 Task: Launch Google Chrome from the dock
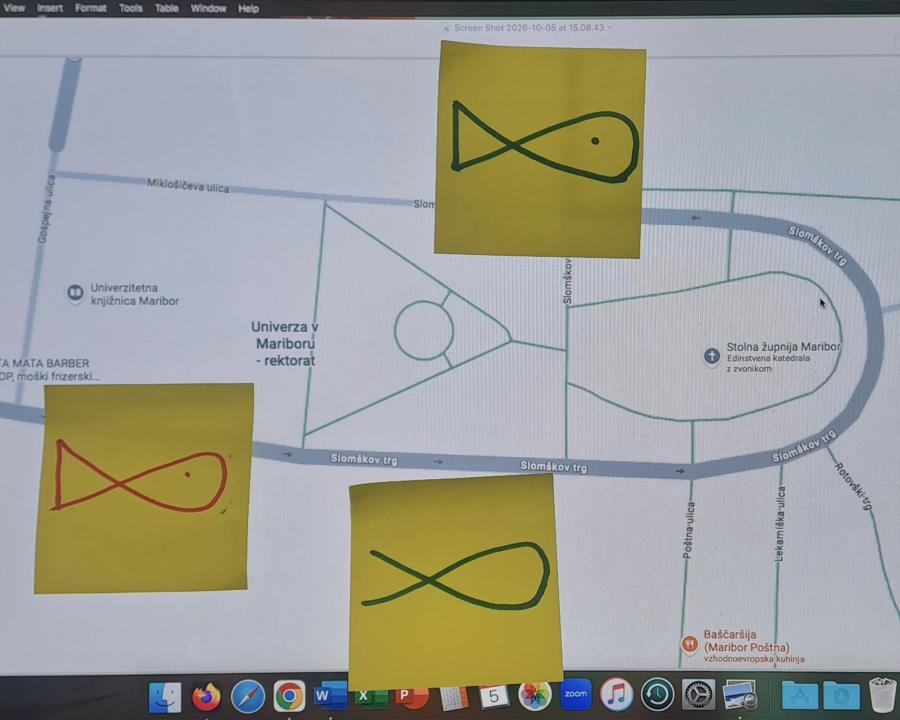pyautogui.click(x=289, y=696)
